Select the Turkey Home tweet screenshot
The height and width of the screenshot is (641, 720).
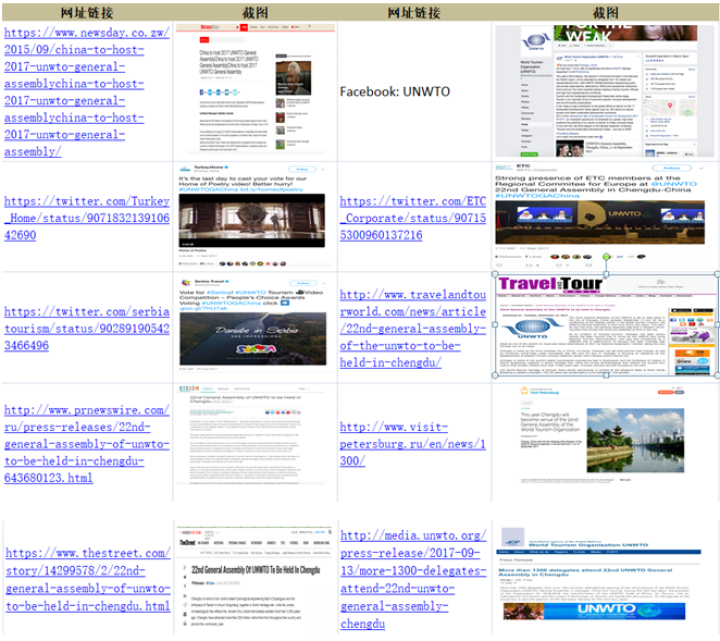[253, 216]
